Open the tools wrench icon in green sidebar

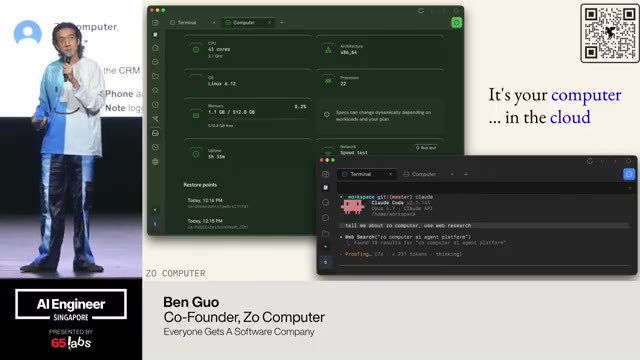pos(156,119)
